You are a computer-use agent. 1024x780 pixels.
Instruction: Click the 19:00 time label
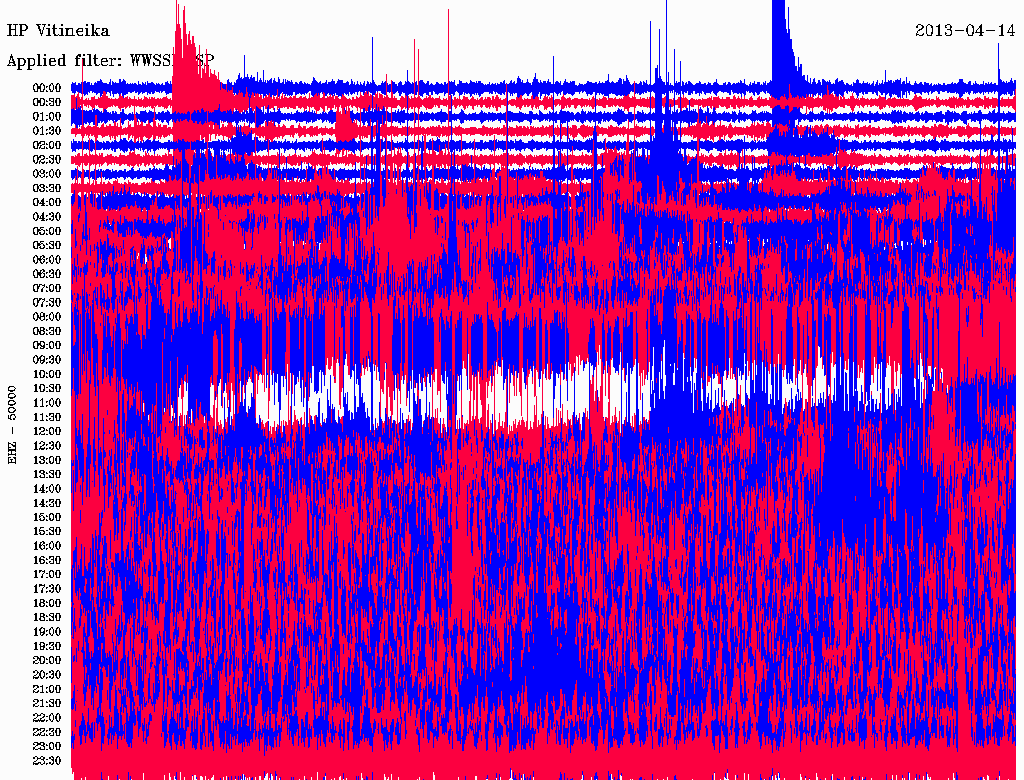[47, 632]
